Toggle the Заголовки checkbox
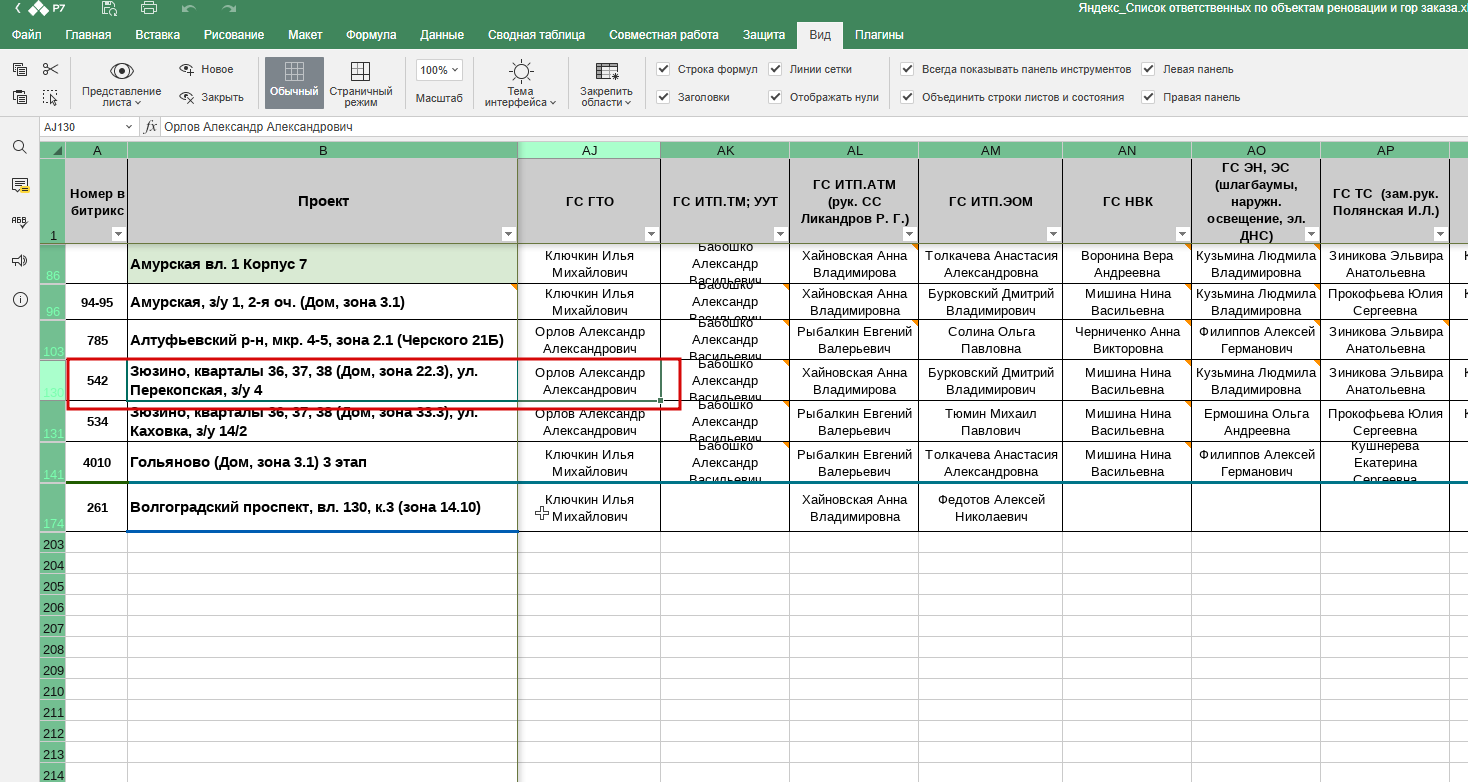Viewport: 1468px width, 782px height. pos(663,97)
